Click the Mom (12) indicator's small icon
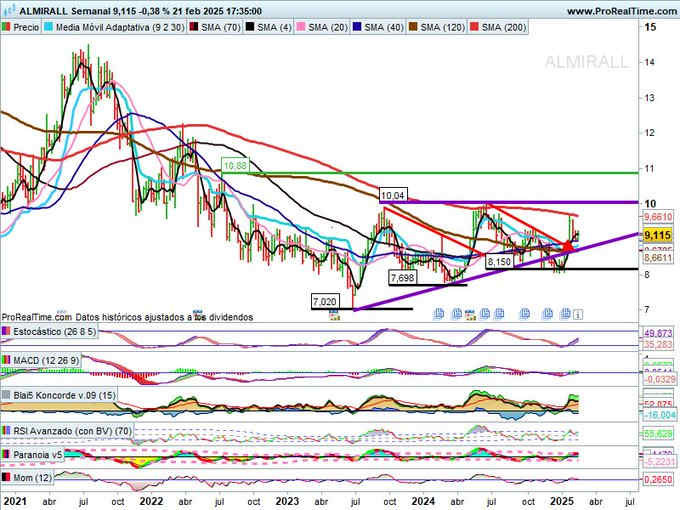 pos(6,477)
